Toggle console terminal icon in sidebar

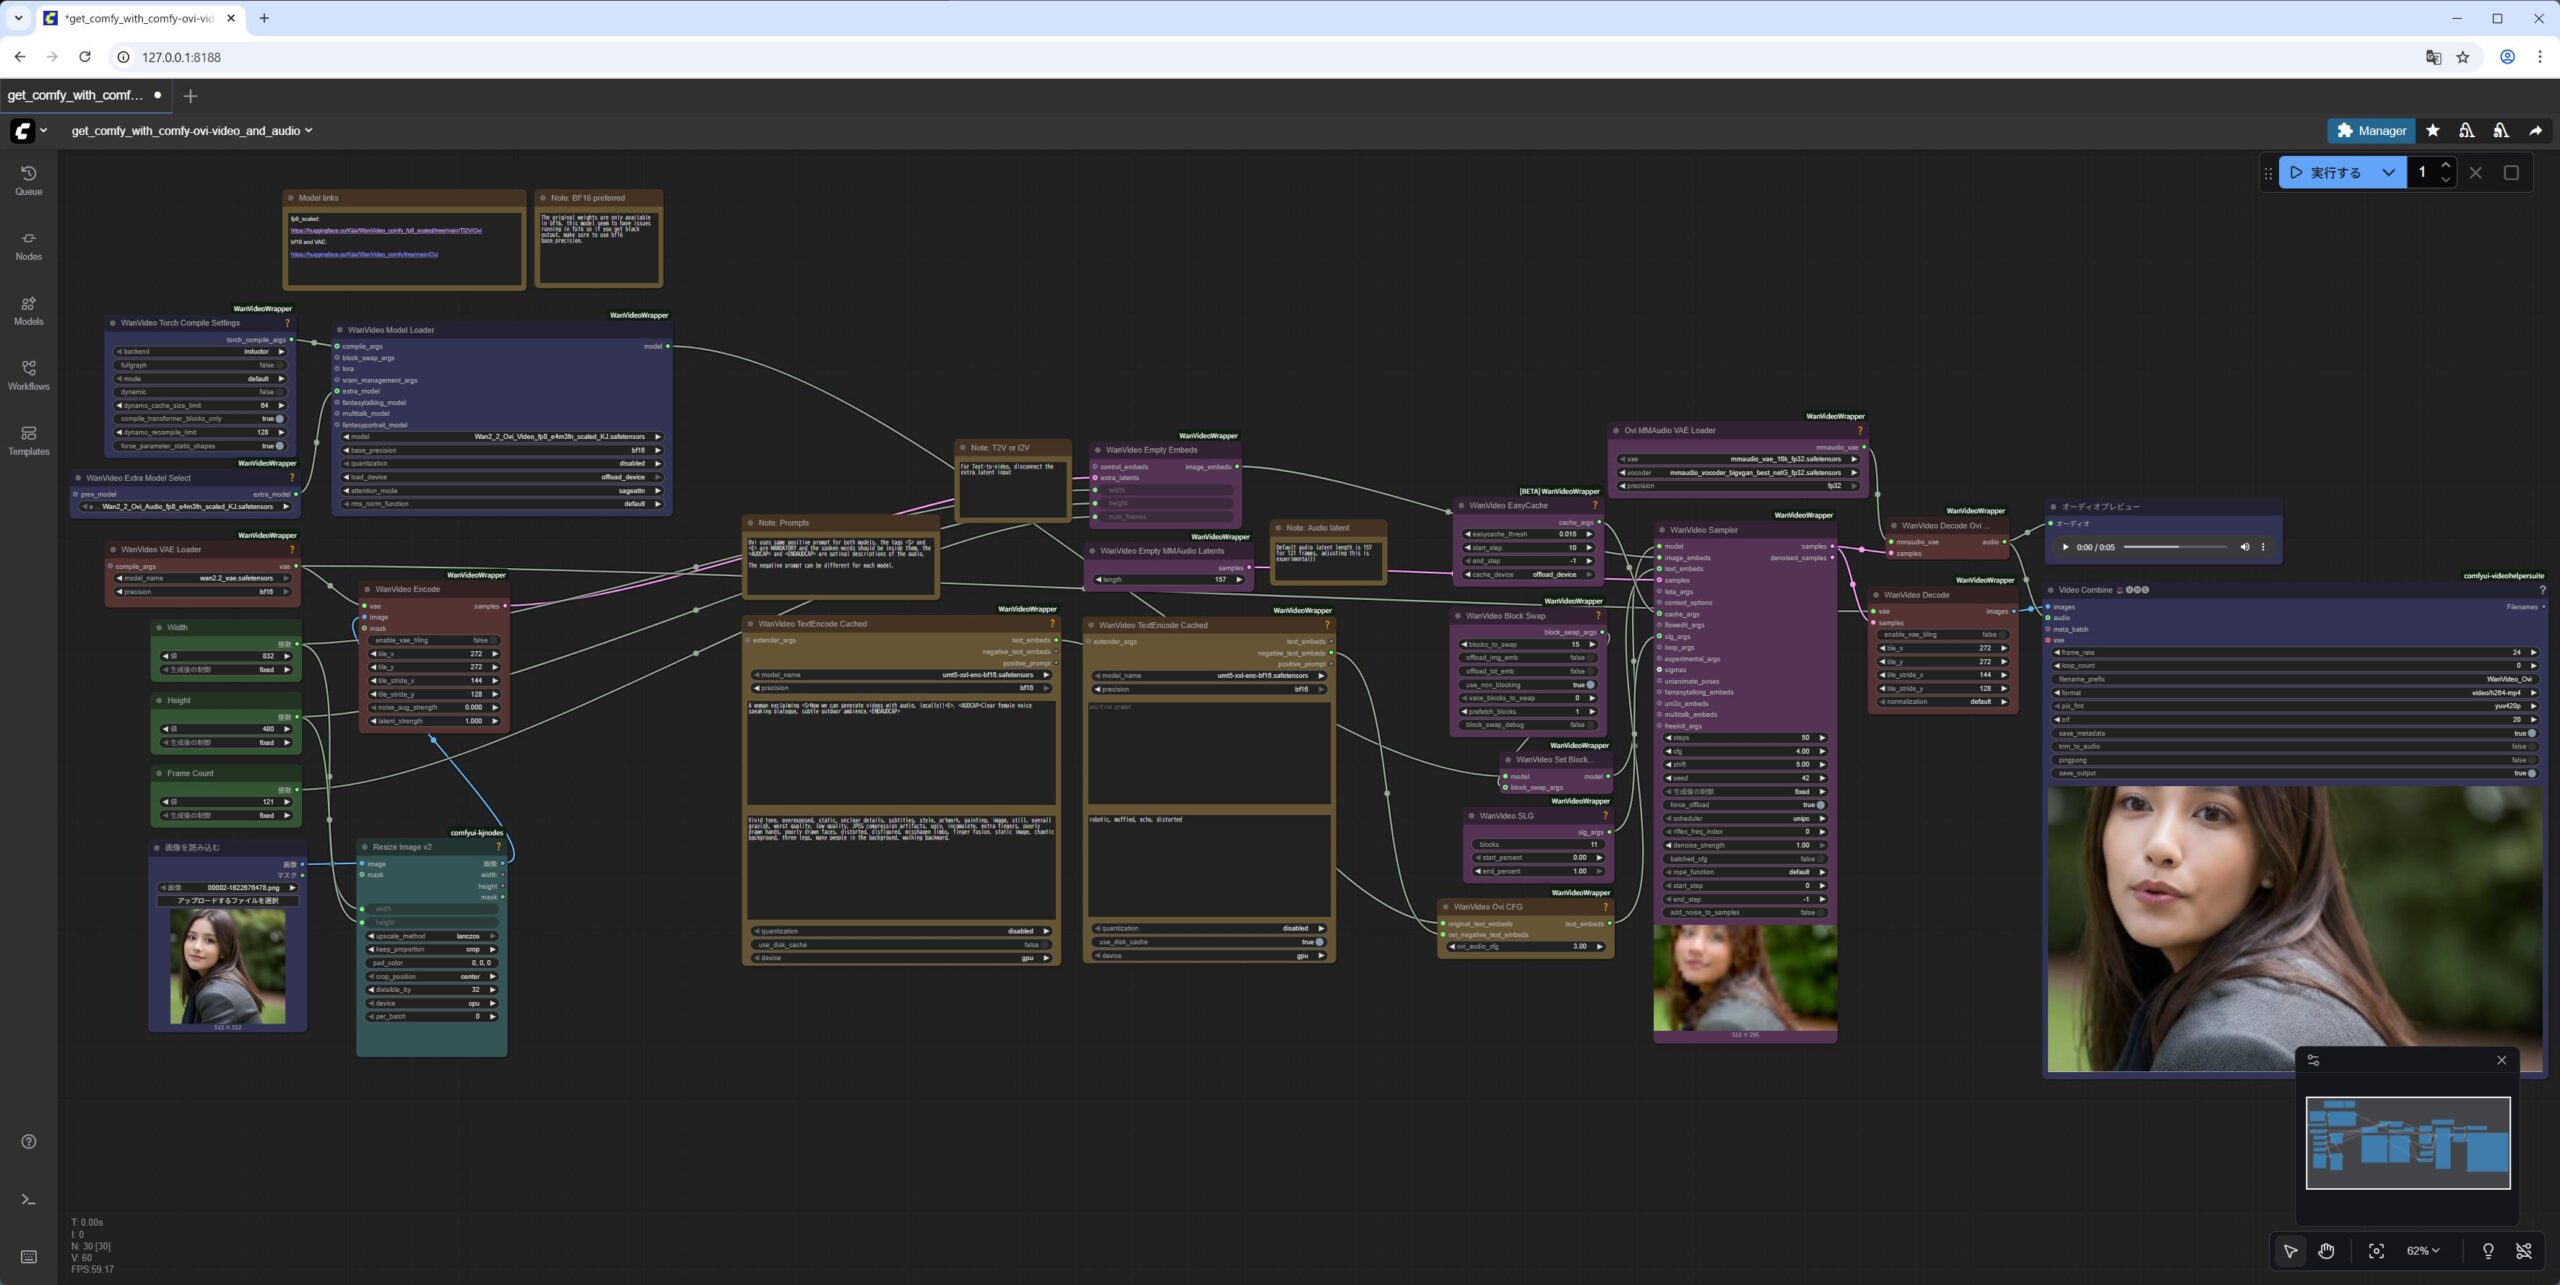coord(28,1199)
